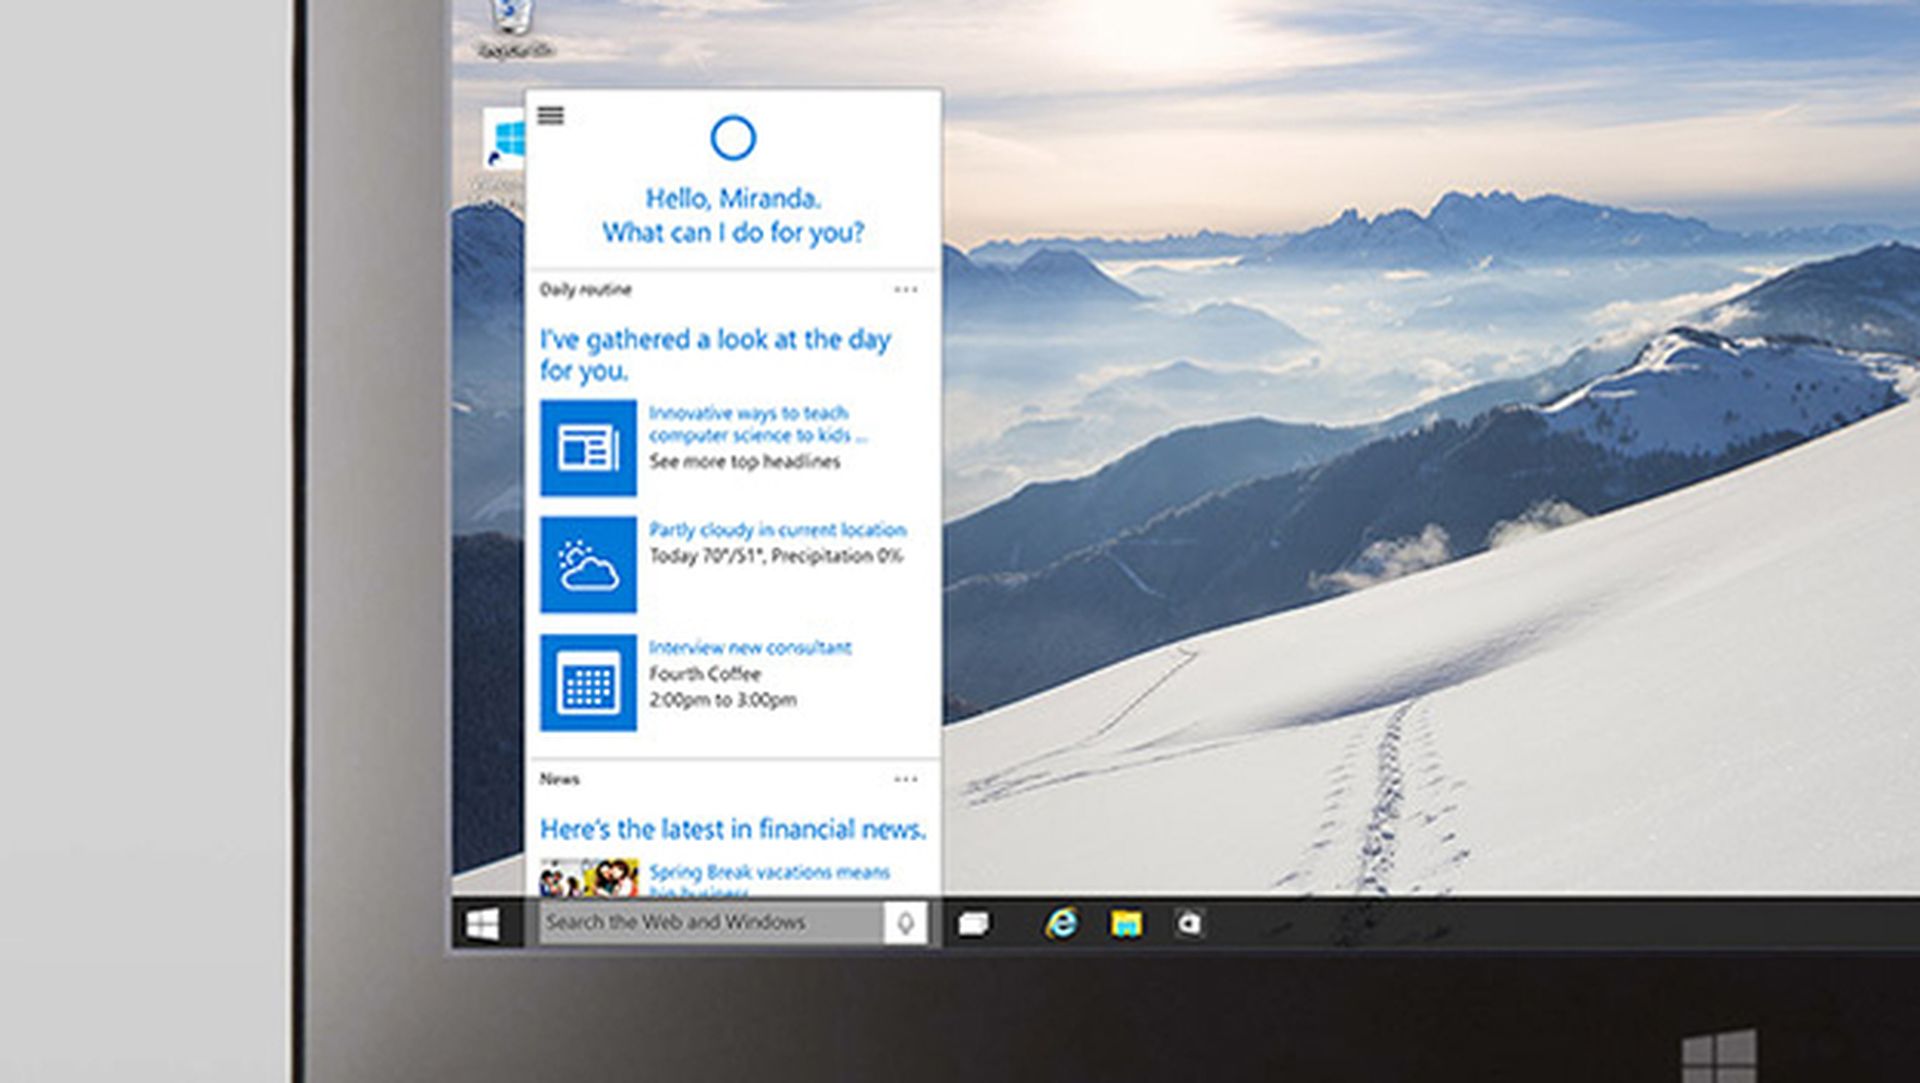Viewport: 1920px width, 1083px height.
Task: Click the weather cloud tile icon
Action: click(x=590, y=563)
